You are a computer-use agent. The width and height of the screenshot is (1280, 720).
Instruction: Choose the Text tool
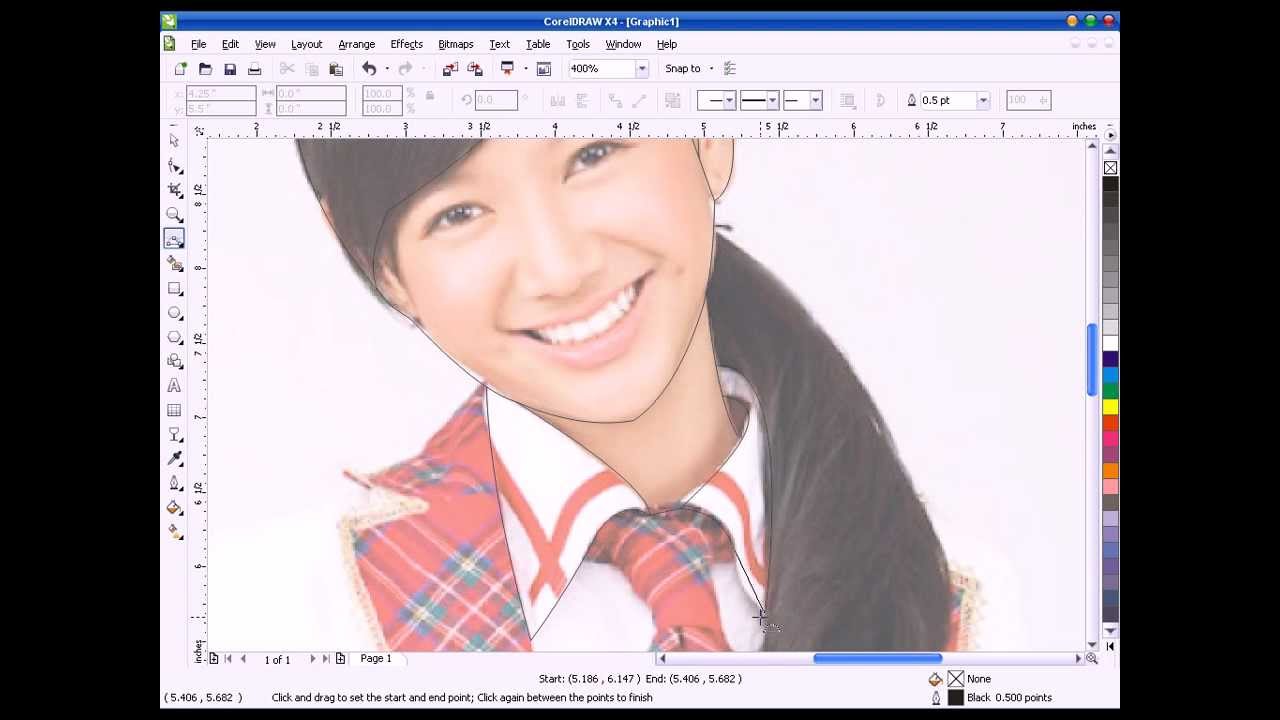point(174,383)
